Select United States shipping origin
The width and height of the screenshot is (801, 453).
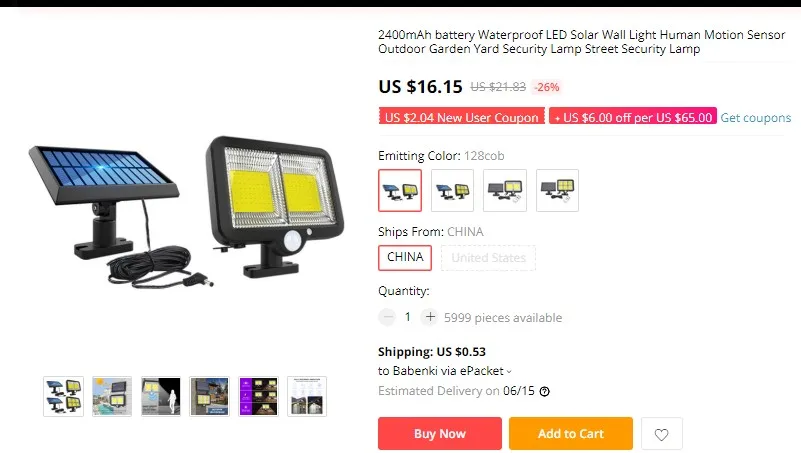point(488,257)
